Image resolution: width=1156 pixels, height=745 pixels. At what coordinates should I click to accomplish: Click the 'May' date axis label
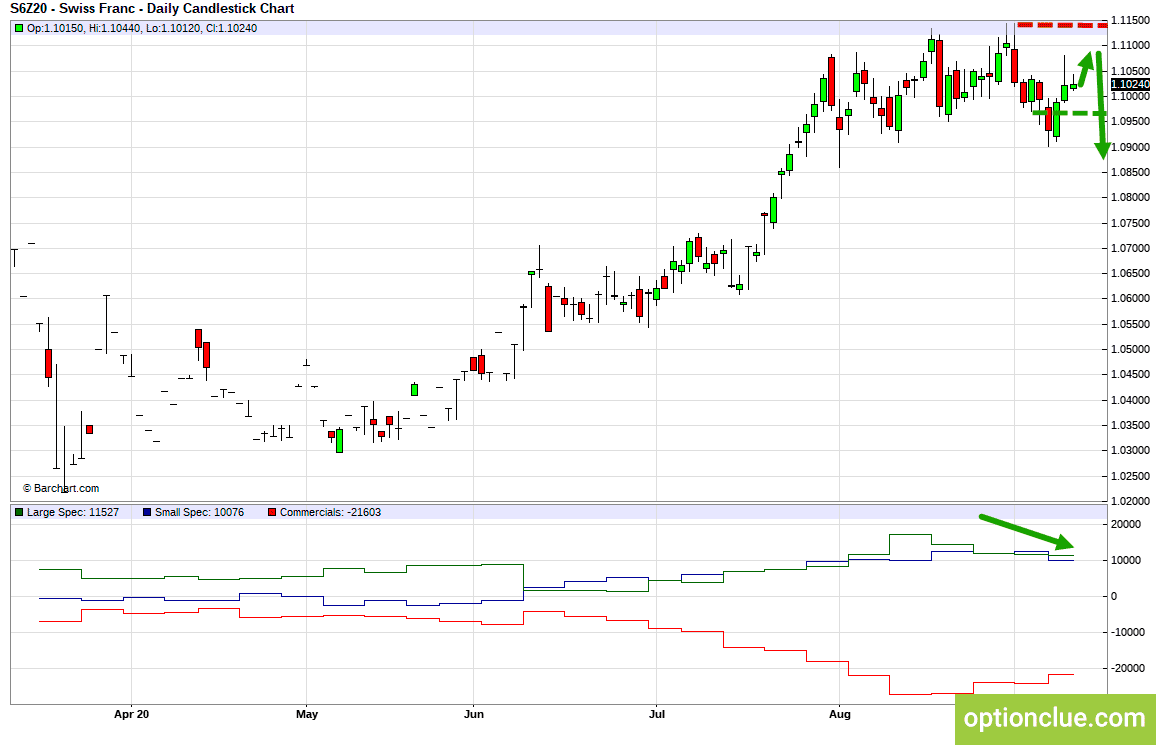[x=307, y=714]
